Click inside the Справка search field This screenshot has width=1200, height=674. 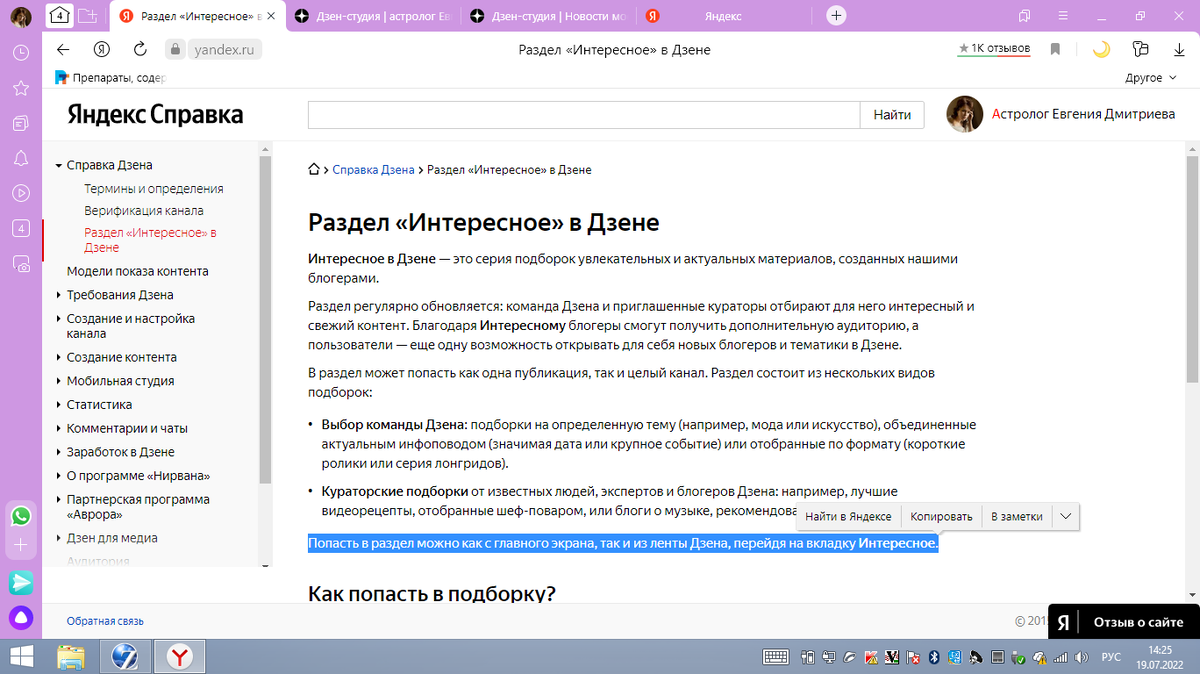coord(580,114)
